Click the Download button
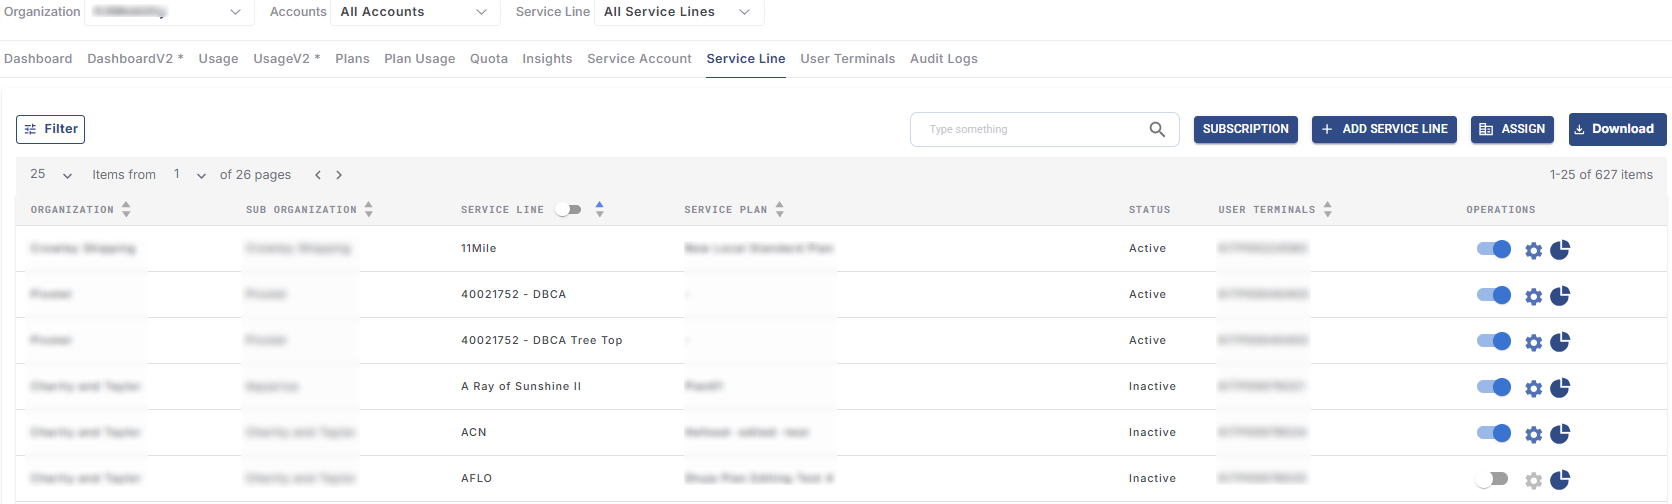This screenshot has height=504, width=1672. click(x=1617, y=129)
